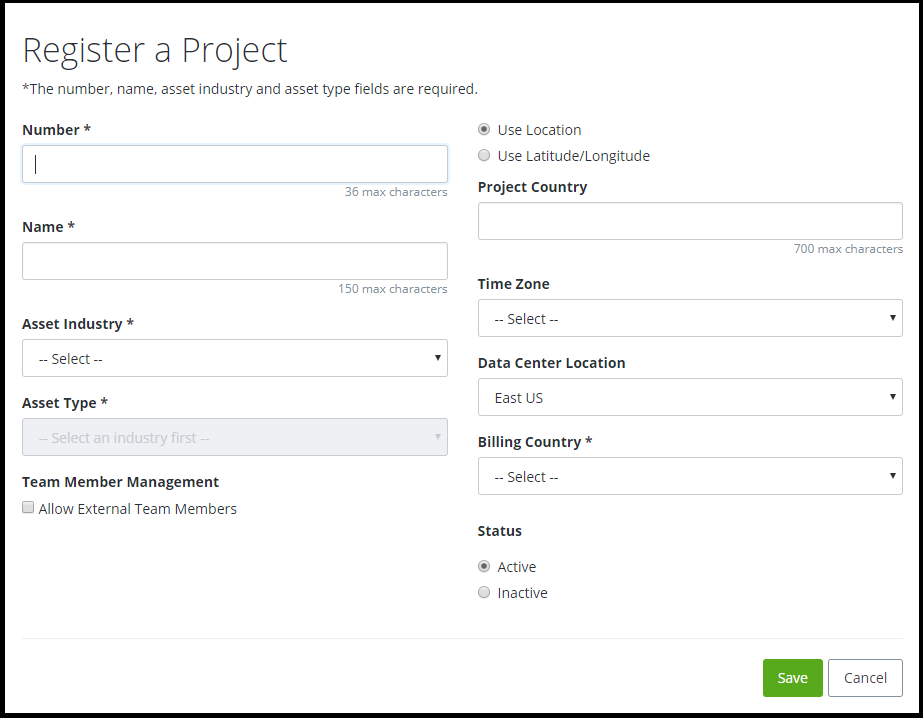This screenshot has height=718, width=923.
Task: Choose Use Latitude/Longitude option
Action: 484,155
